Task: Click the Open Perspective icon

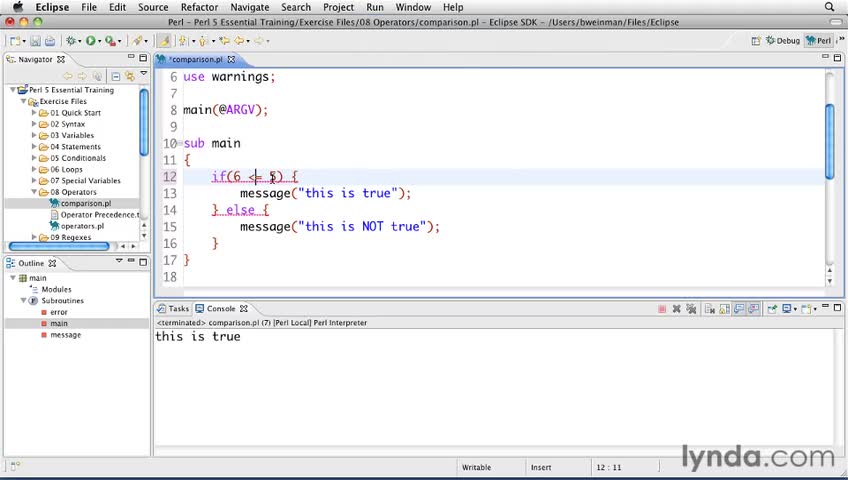Action: (x=756, y=41)
